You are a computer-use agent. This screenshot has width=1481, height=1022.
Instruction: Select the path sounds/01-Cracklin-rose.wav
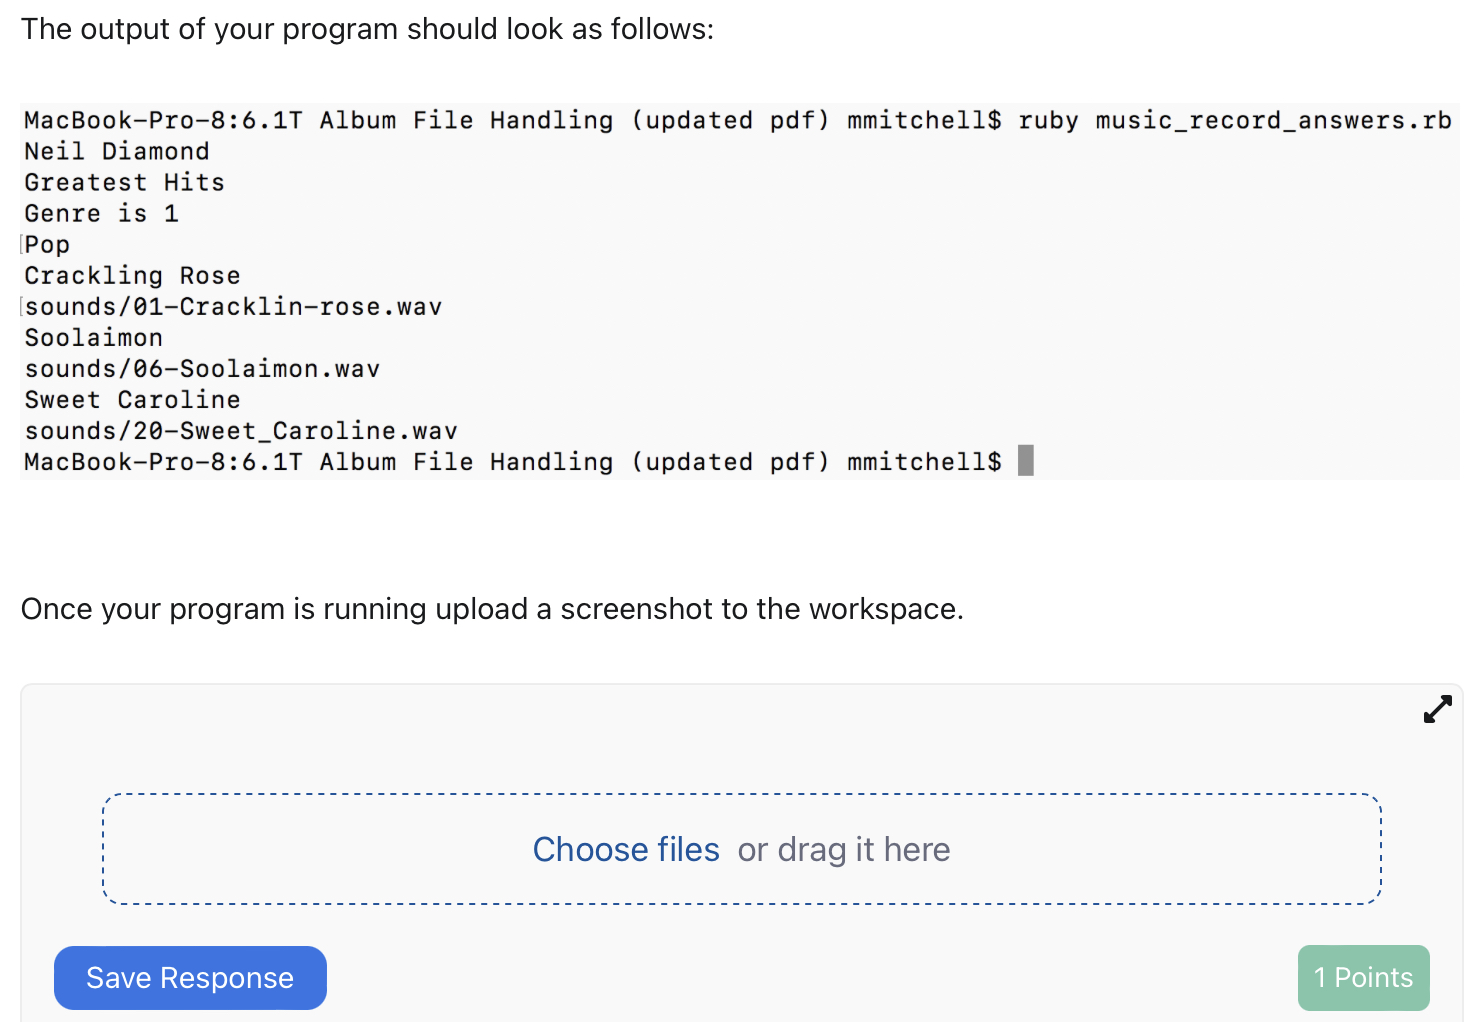[x=233, y=306]
